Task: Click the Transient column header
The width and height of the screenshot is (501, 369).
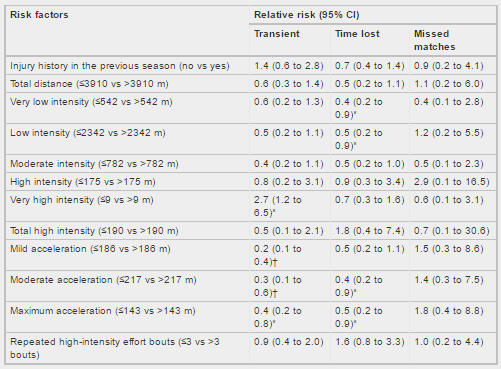Action: 277,34
